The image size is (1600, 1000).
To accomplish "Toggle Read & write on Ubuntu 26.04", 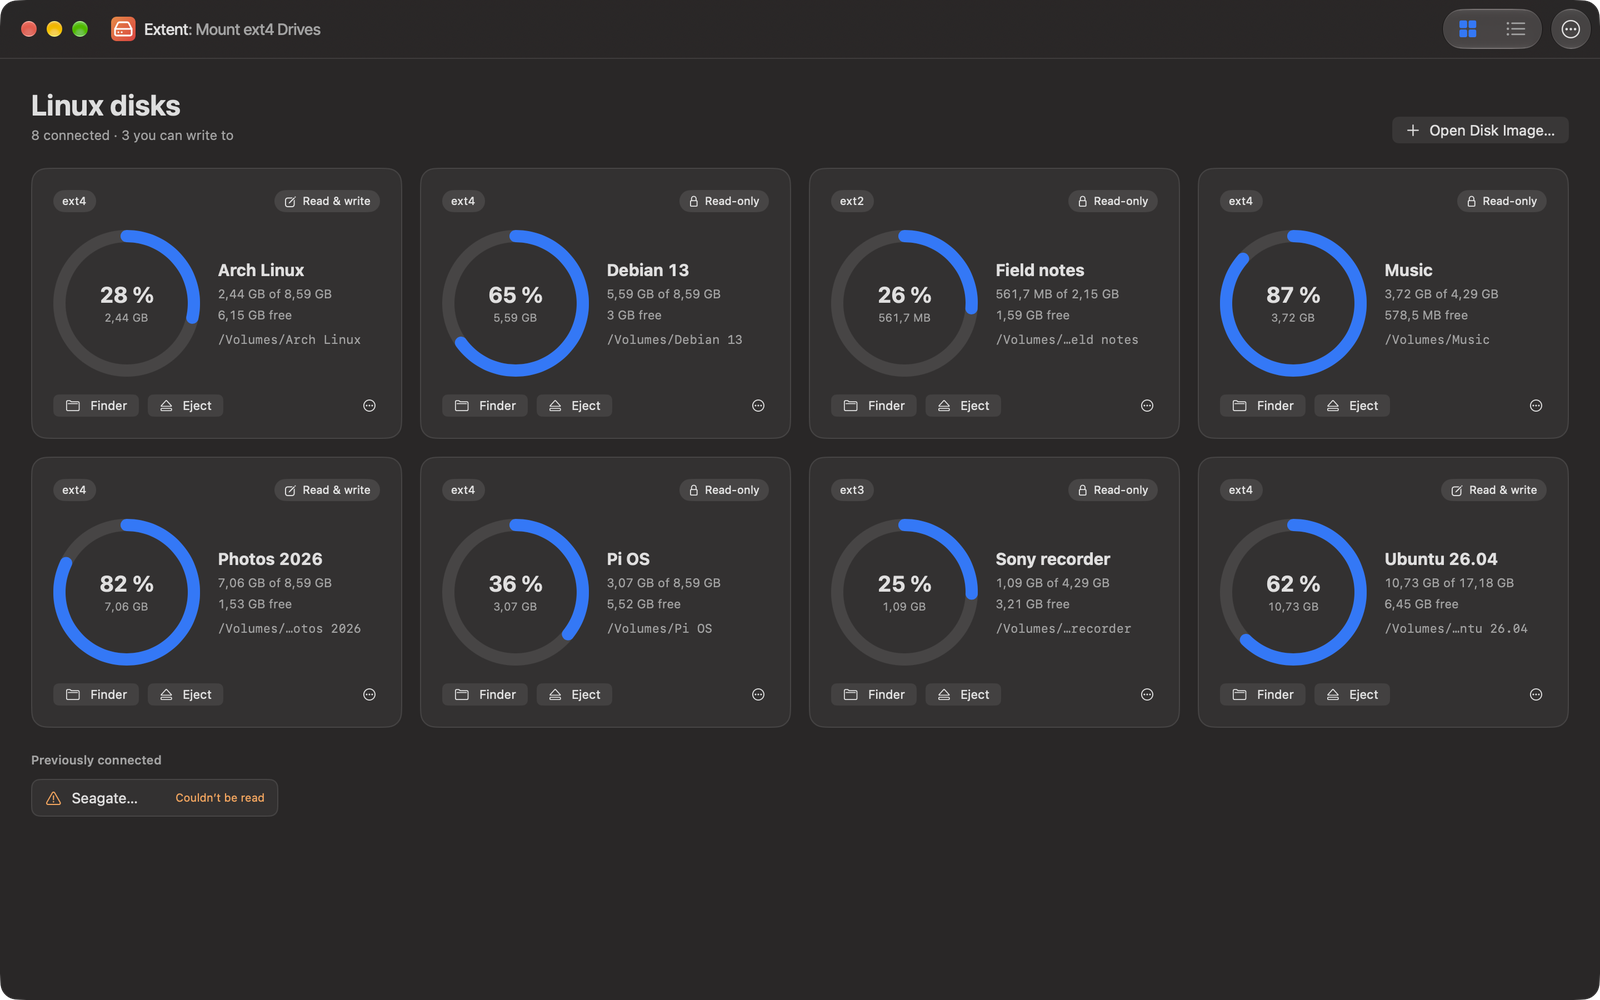I will (1494, 490).
